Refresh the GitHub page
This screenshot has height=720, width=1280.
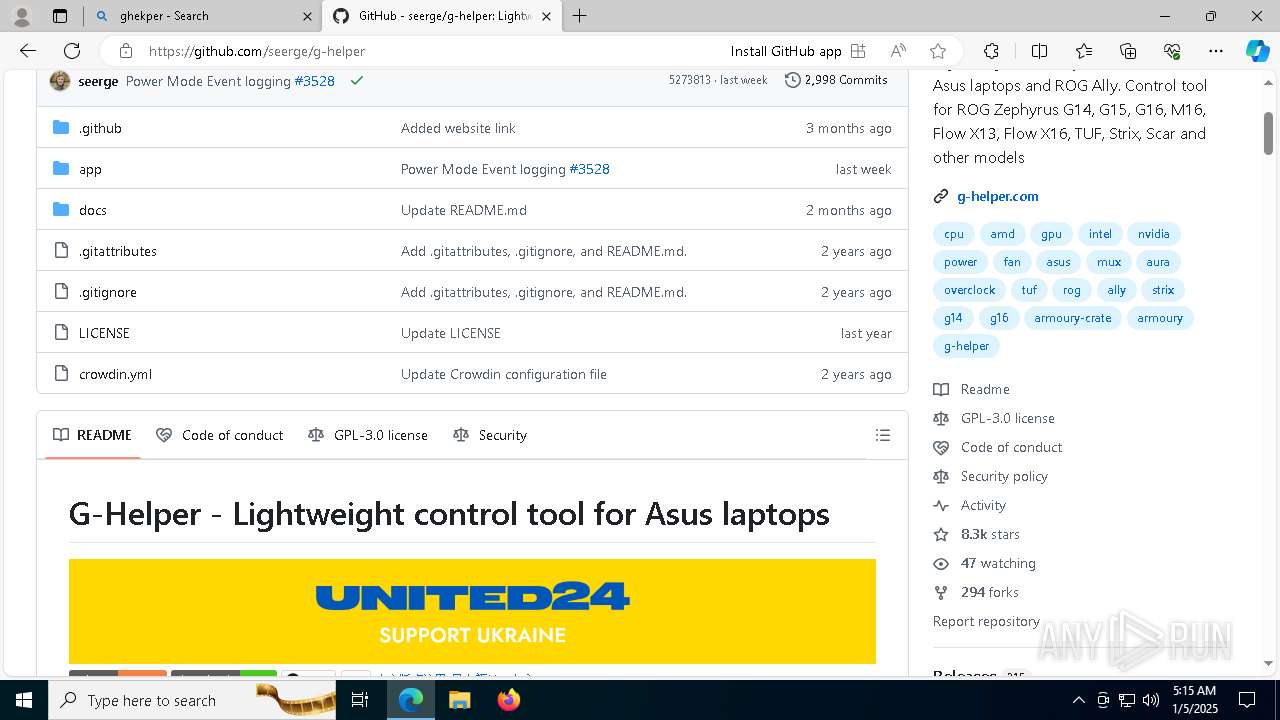point(72,51)
